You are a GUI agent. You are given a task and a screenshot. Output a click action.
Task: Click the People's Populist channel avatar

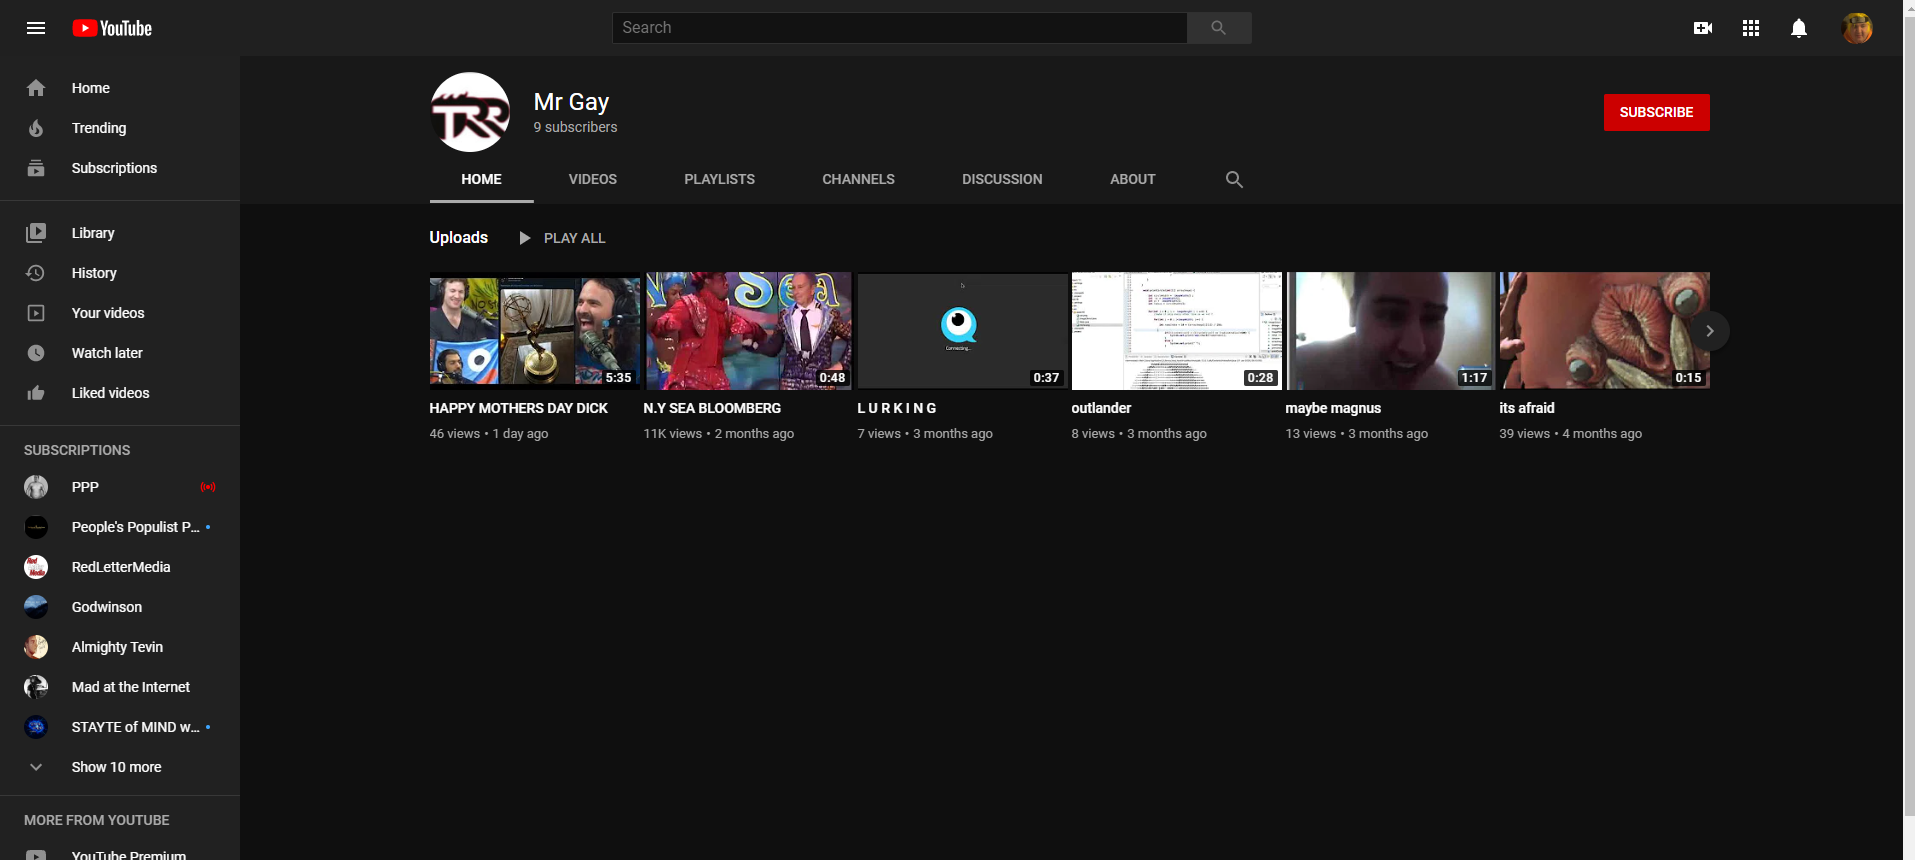[x=36, y=527]
